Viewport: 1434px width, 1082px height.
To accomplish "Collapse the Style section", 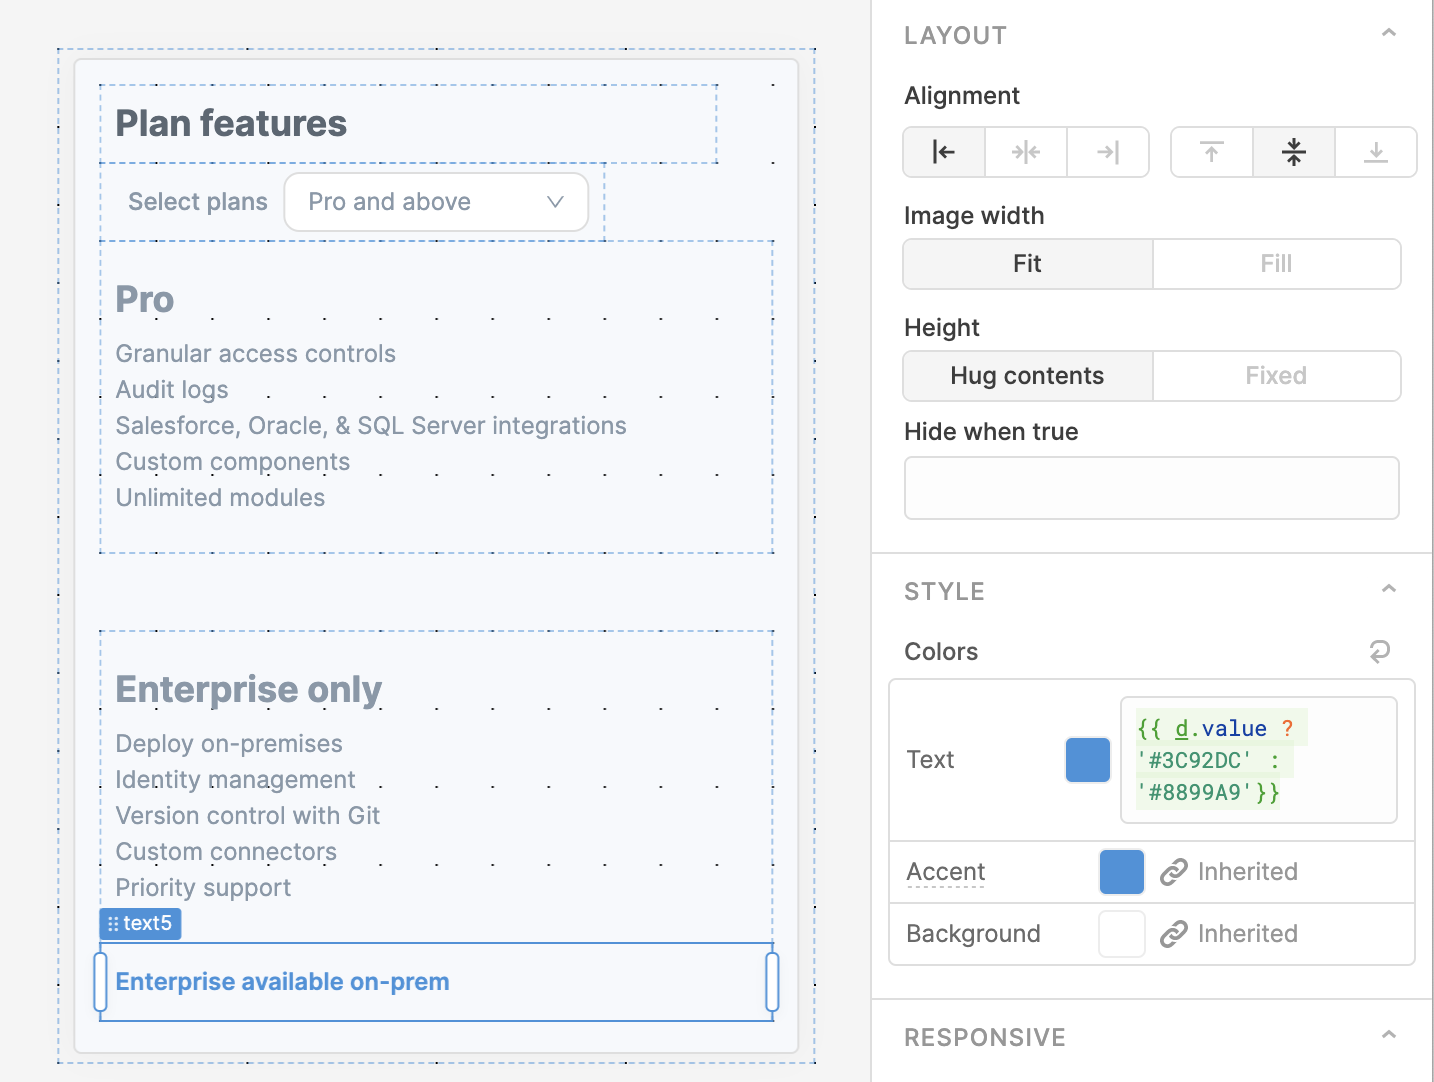I will tap(1388, 590).
